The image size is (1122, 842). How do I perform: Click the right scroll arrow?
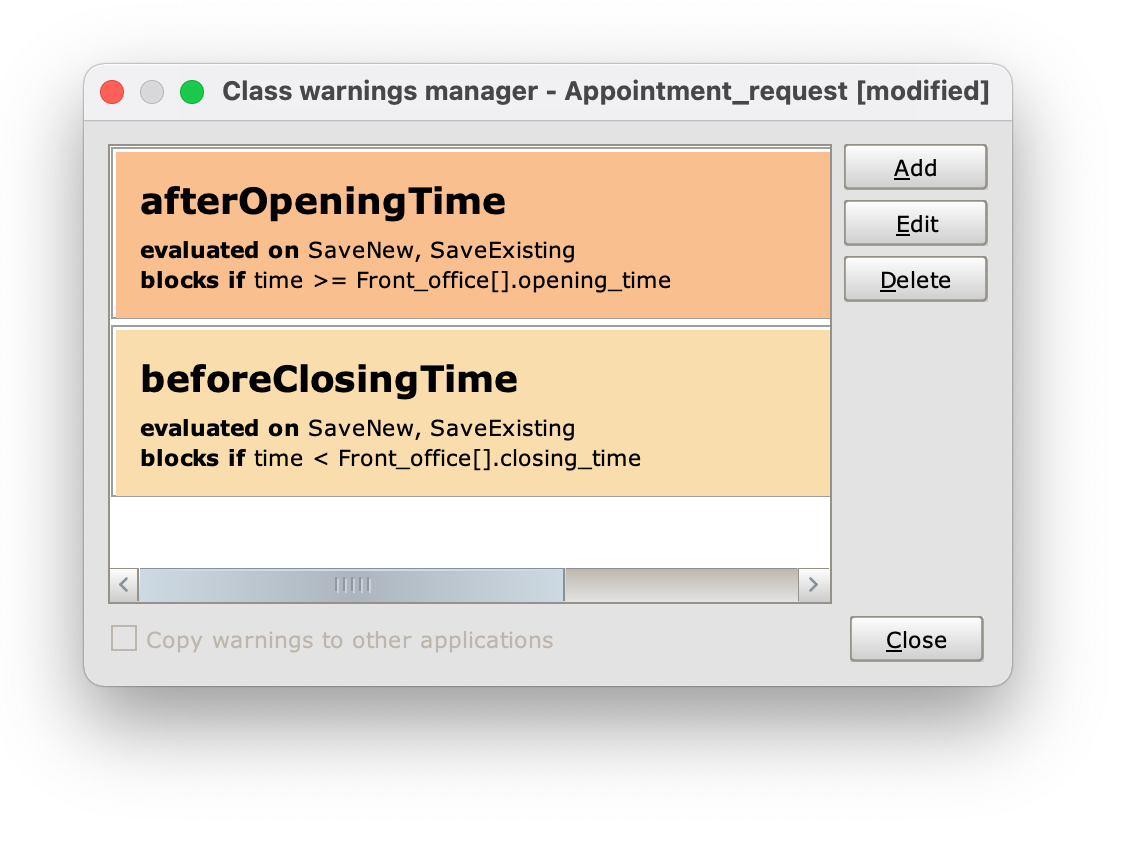(814, 584)
